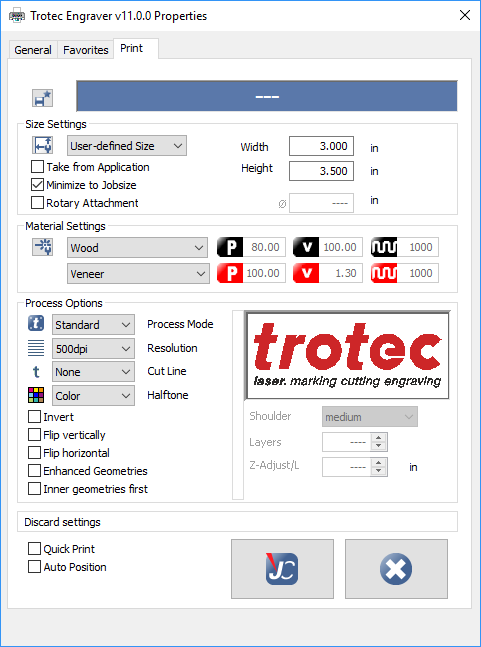Enable Quick Print checkbox
The width and height of the screenshot is (481, 647).
point(34,549)
